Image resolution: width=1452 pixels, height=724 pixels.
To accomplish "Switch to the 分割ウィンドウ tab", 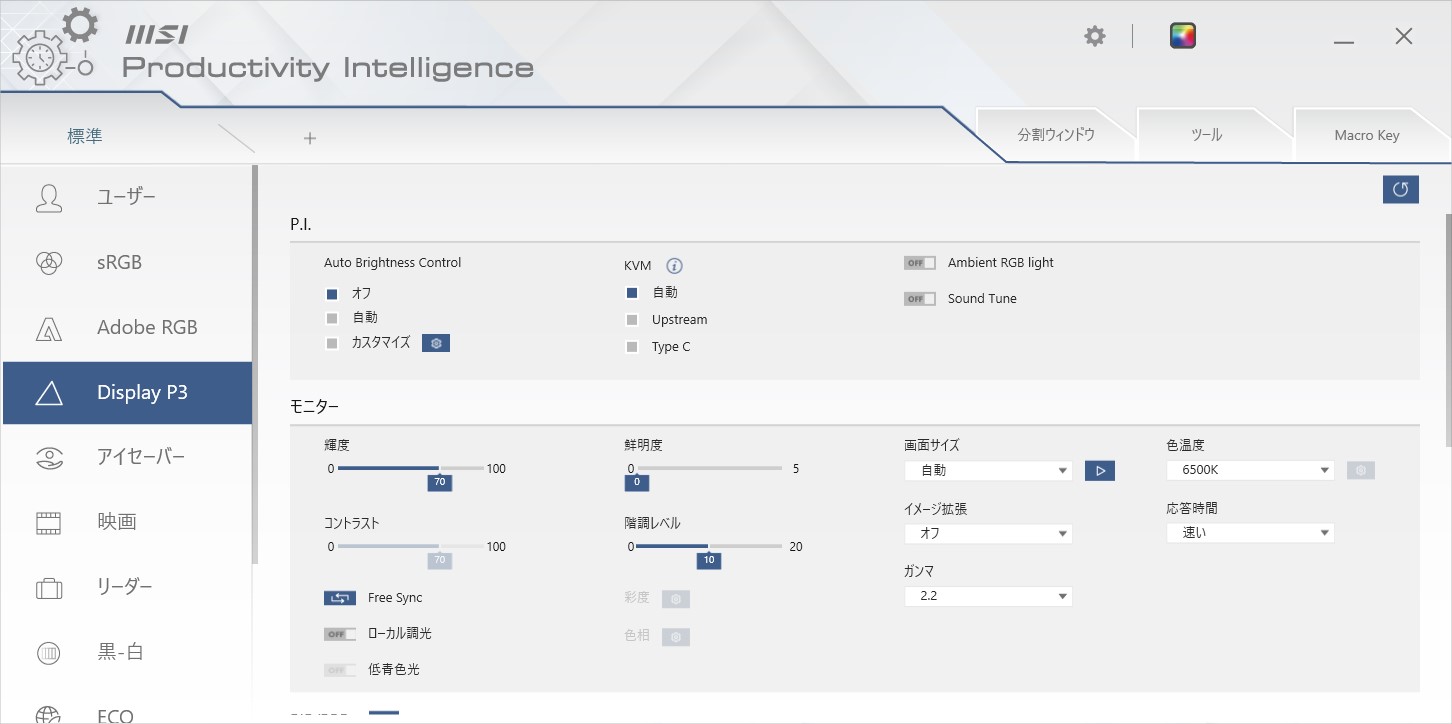I will [1056, 135].
